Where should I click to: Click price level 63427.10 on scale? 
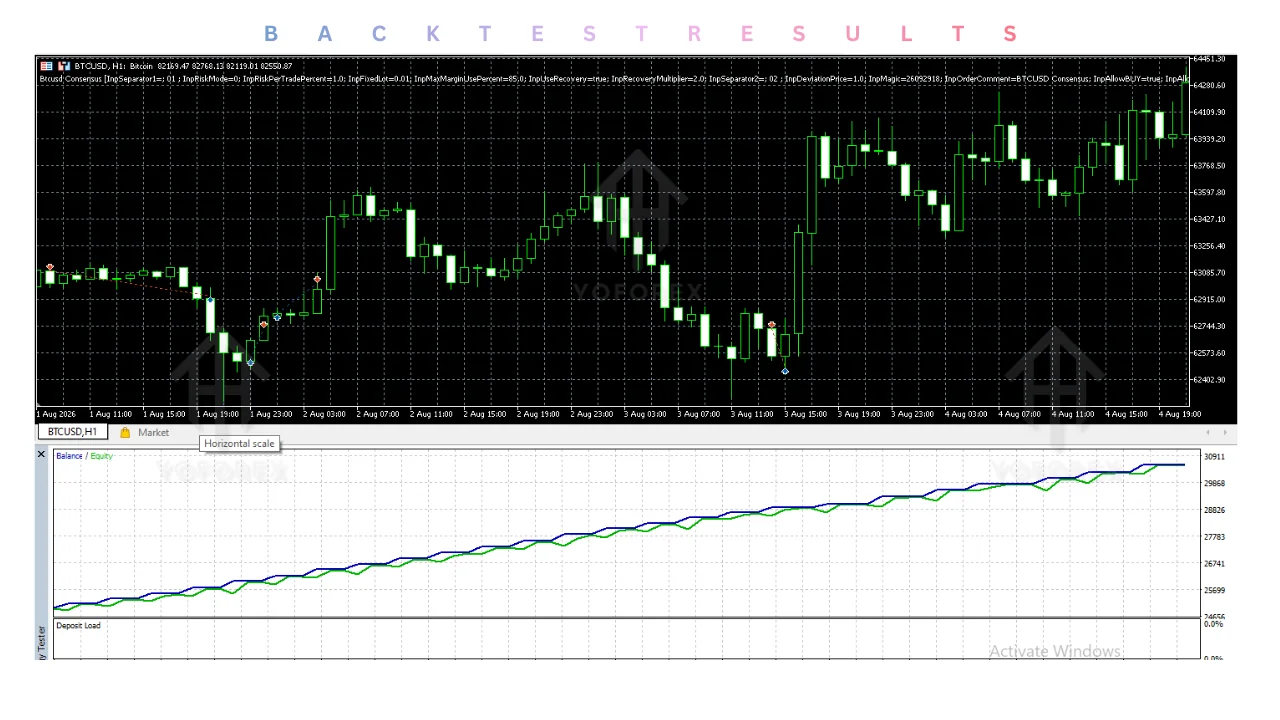point(1211,219)
